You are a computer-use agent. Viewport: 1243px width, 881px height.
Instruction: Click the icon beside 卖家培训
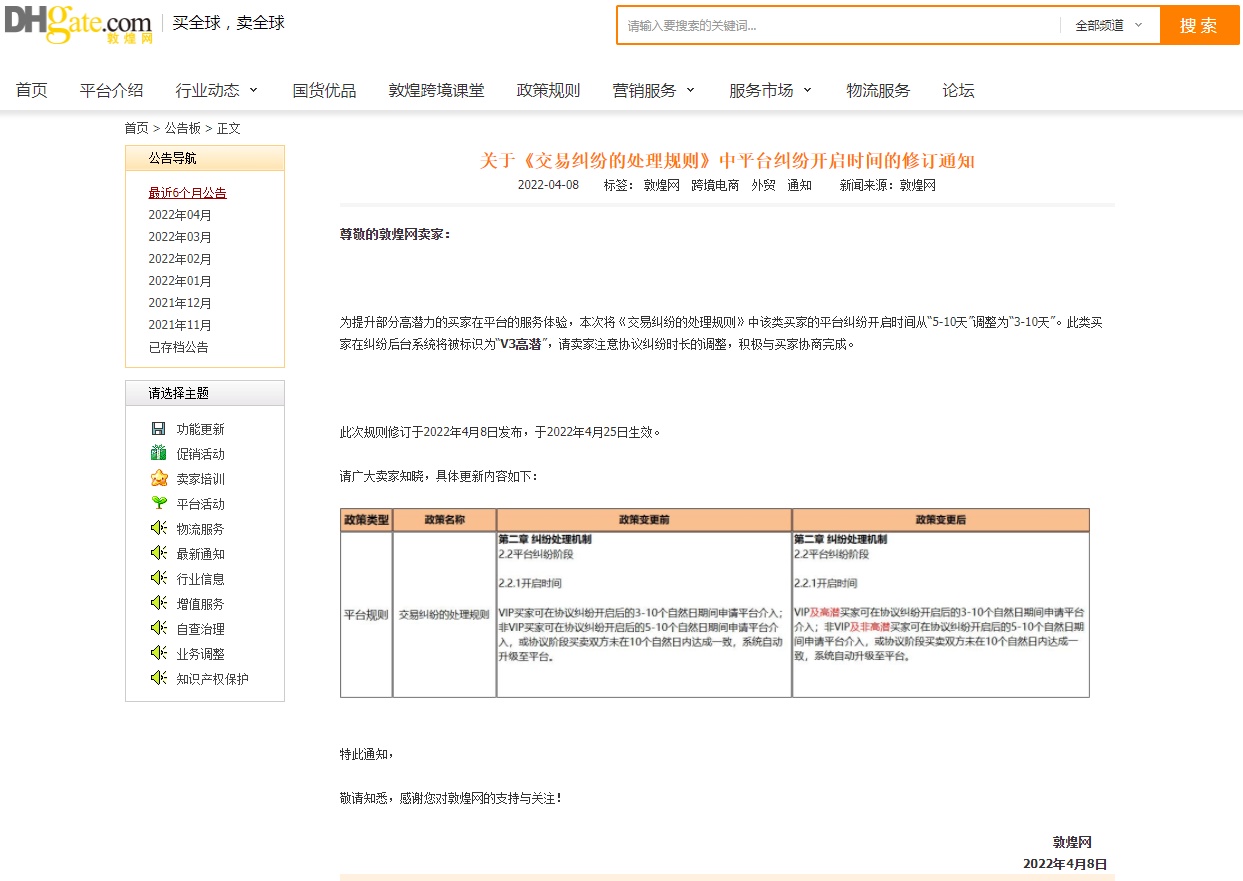tap(158, 478)
